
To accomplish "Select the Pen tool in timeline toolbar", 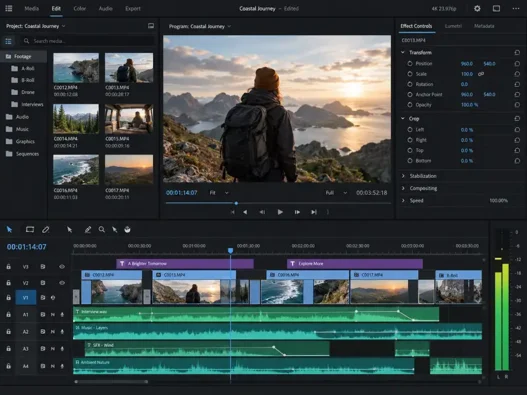I will [x=88, y=230].
